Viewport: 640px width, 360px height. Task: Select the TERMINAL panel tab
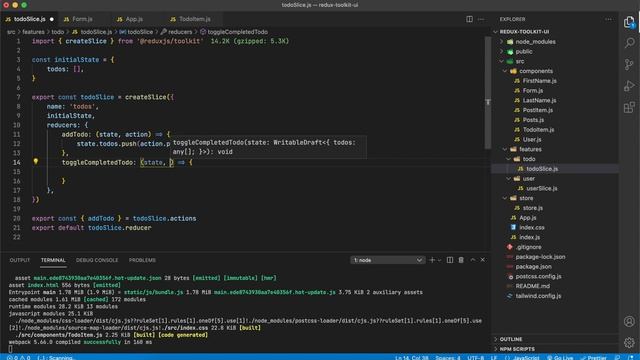click(53, 260)
